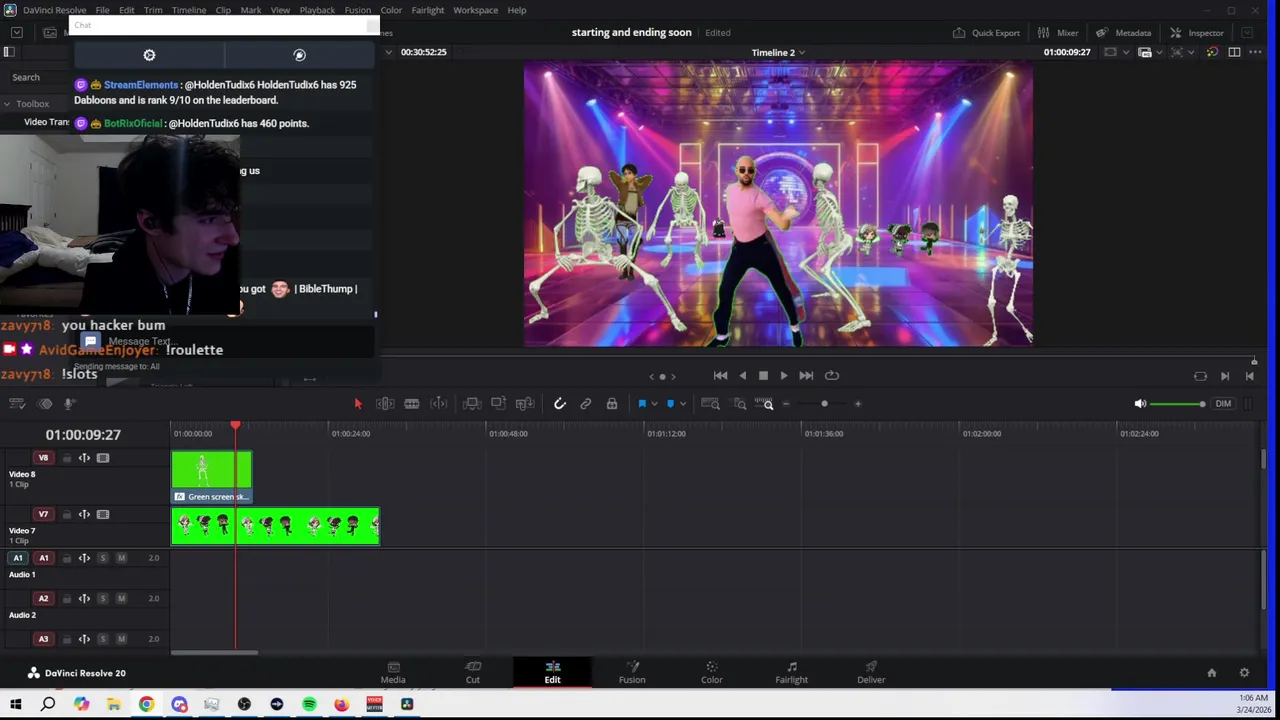This screenshot has width=1280, height=720.
Task: Toggle timeline Snapping magnet icon
Action: pos(560,404)
